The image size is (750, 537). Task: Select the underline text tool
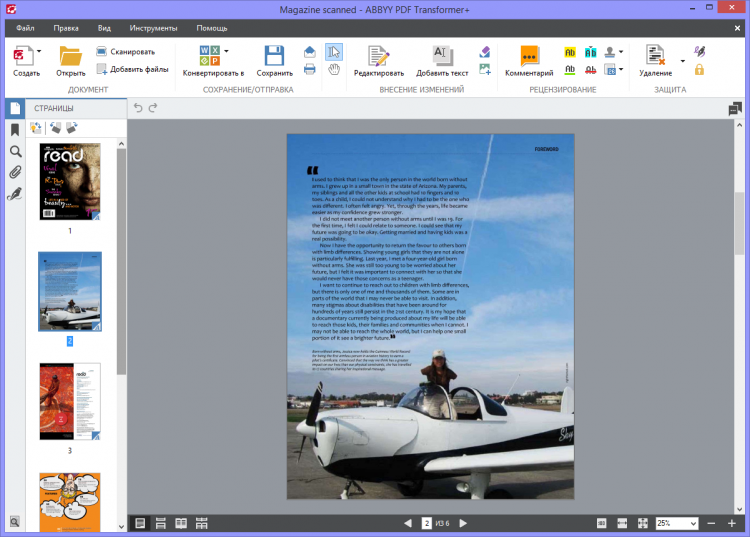point(570,70)
